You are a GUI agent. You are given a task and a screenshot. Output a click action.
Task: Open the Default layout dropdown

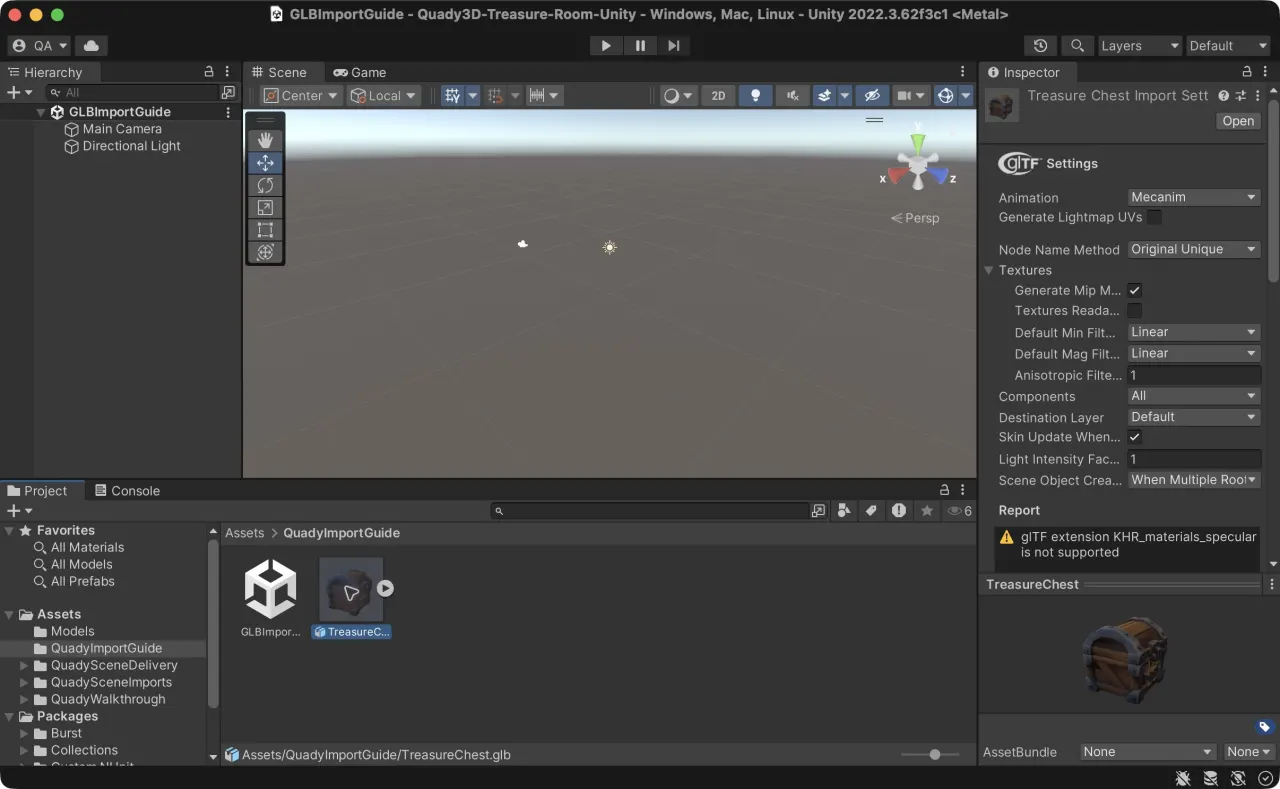[1227, 46]
